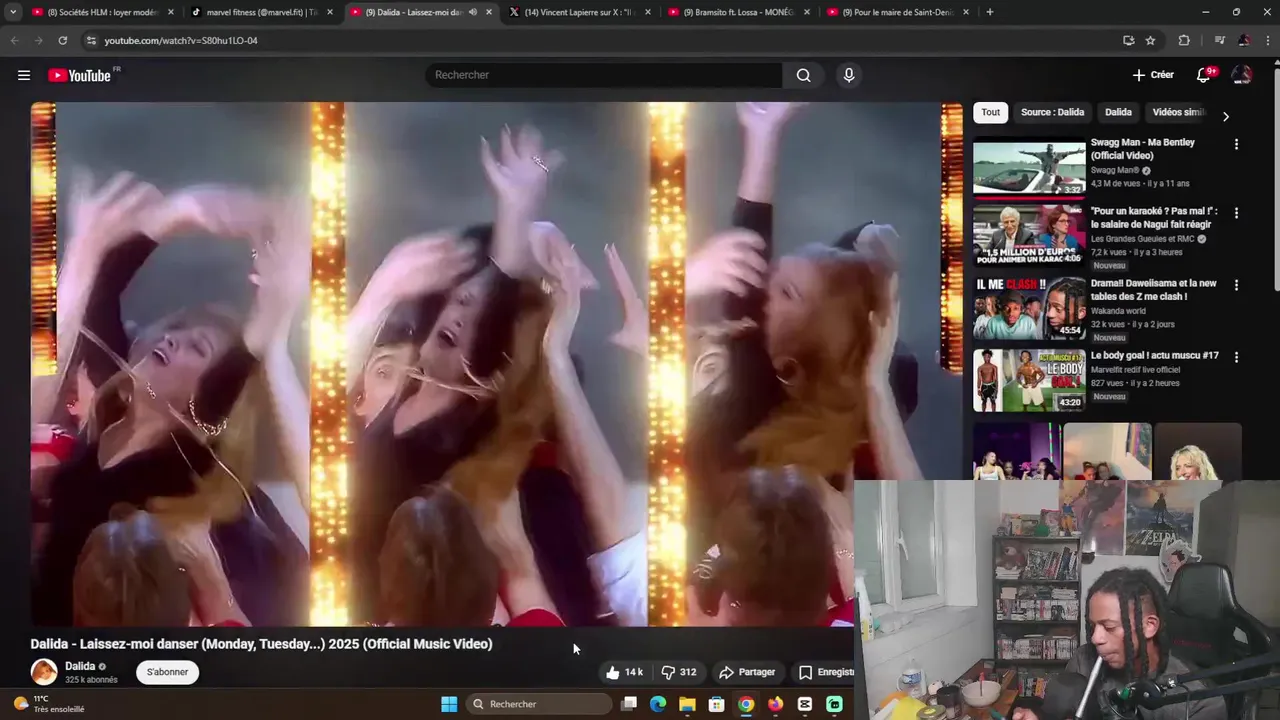Viewport: 1280px width, 720px height.
Task: Go to the YouTube home logo
Action: pyautogui.click(x=79, y=75)
